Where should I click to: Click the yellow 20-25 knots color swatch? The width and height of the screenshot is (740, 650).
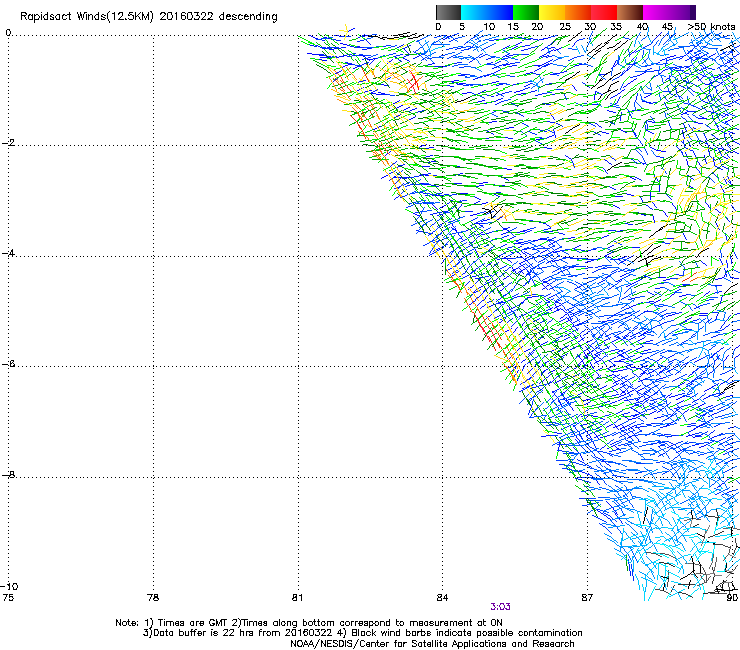[552, 12]
